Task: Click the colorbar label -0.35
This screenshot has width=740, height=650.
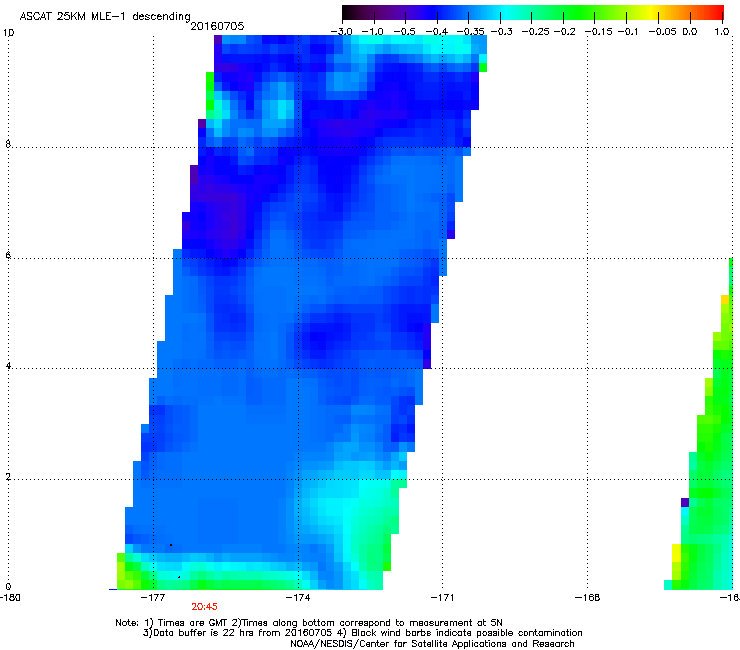Action: pos(471,31)
